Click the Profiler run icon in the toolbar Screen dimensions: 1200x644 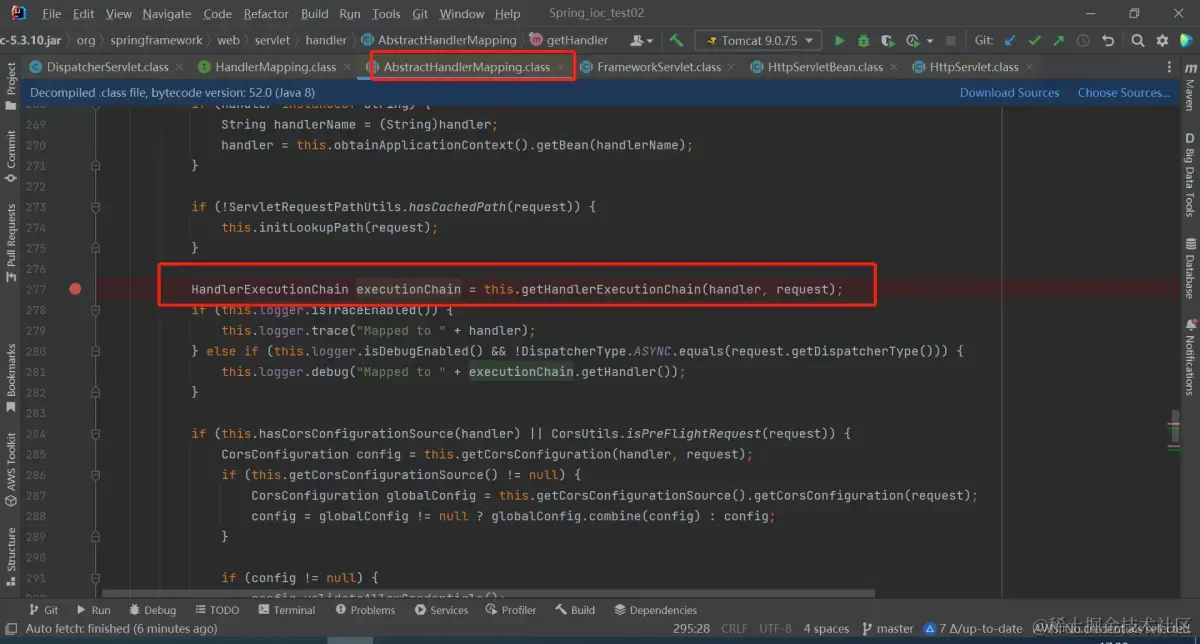pyautogui.click(x=911, y=41)
